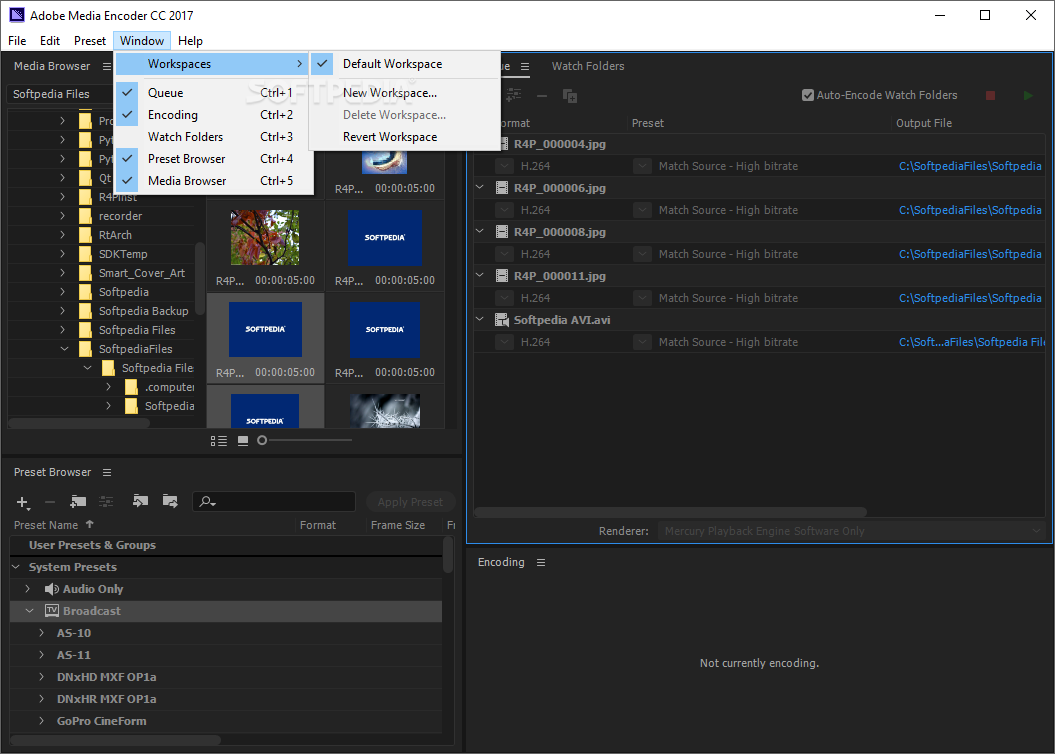Click Import Presets icon
Image resolution: width=1055 pixels, height=754 pixels.
pyautogui.click(x=140, y=500)
